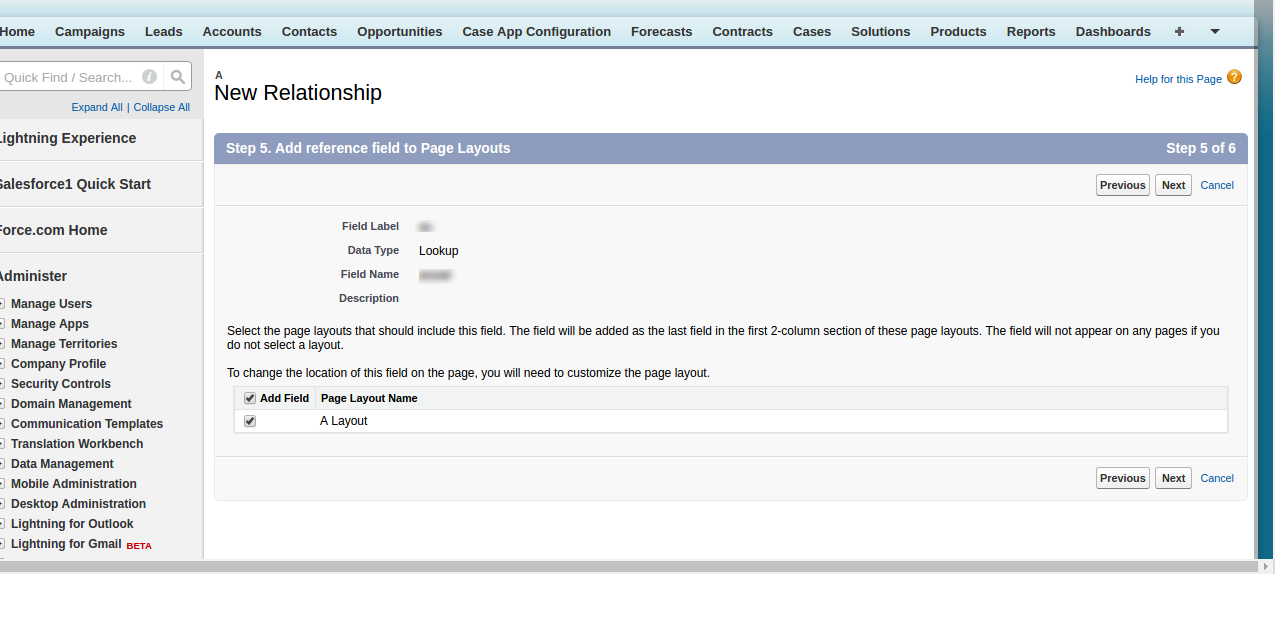Click the Expand All link
Image resolution: width=1275 pixels, height=629 pixels.
[x=97, y=107]
